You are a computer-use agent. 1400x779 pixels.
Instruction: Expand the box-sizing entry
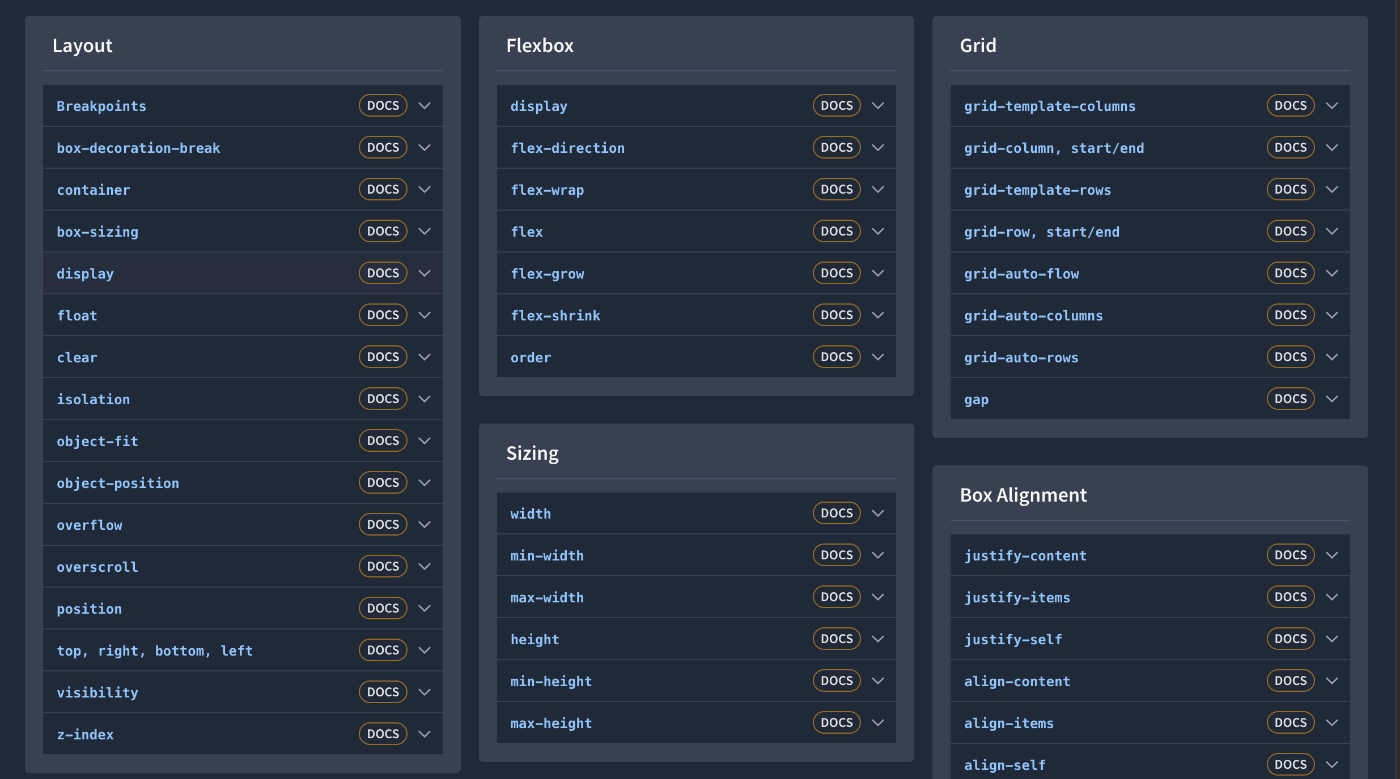424,231
